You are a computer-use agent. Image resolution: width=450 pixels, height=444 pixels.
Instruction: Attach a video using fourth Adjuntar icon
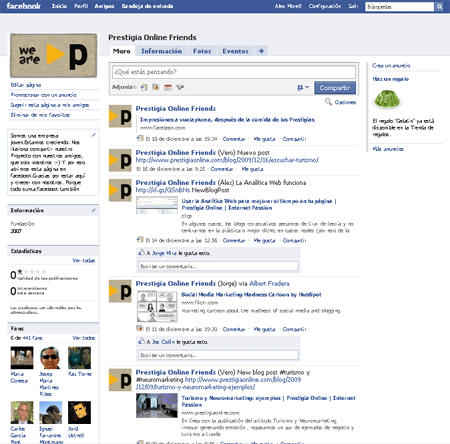click(180, 87)
